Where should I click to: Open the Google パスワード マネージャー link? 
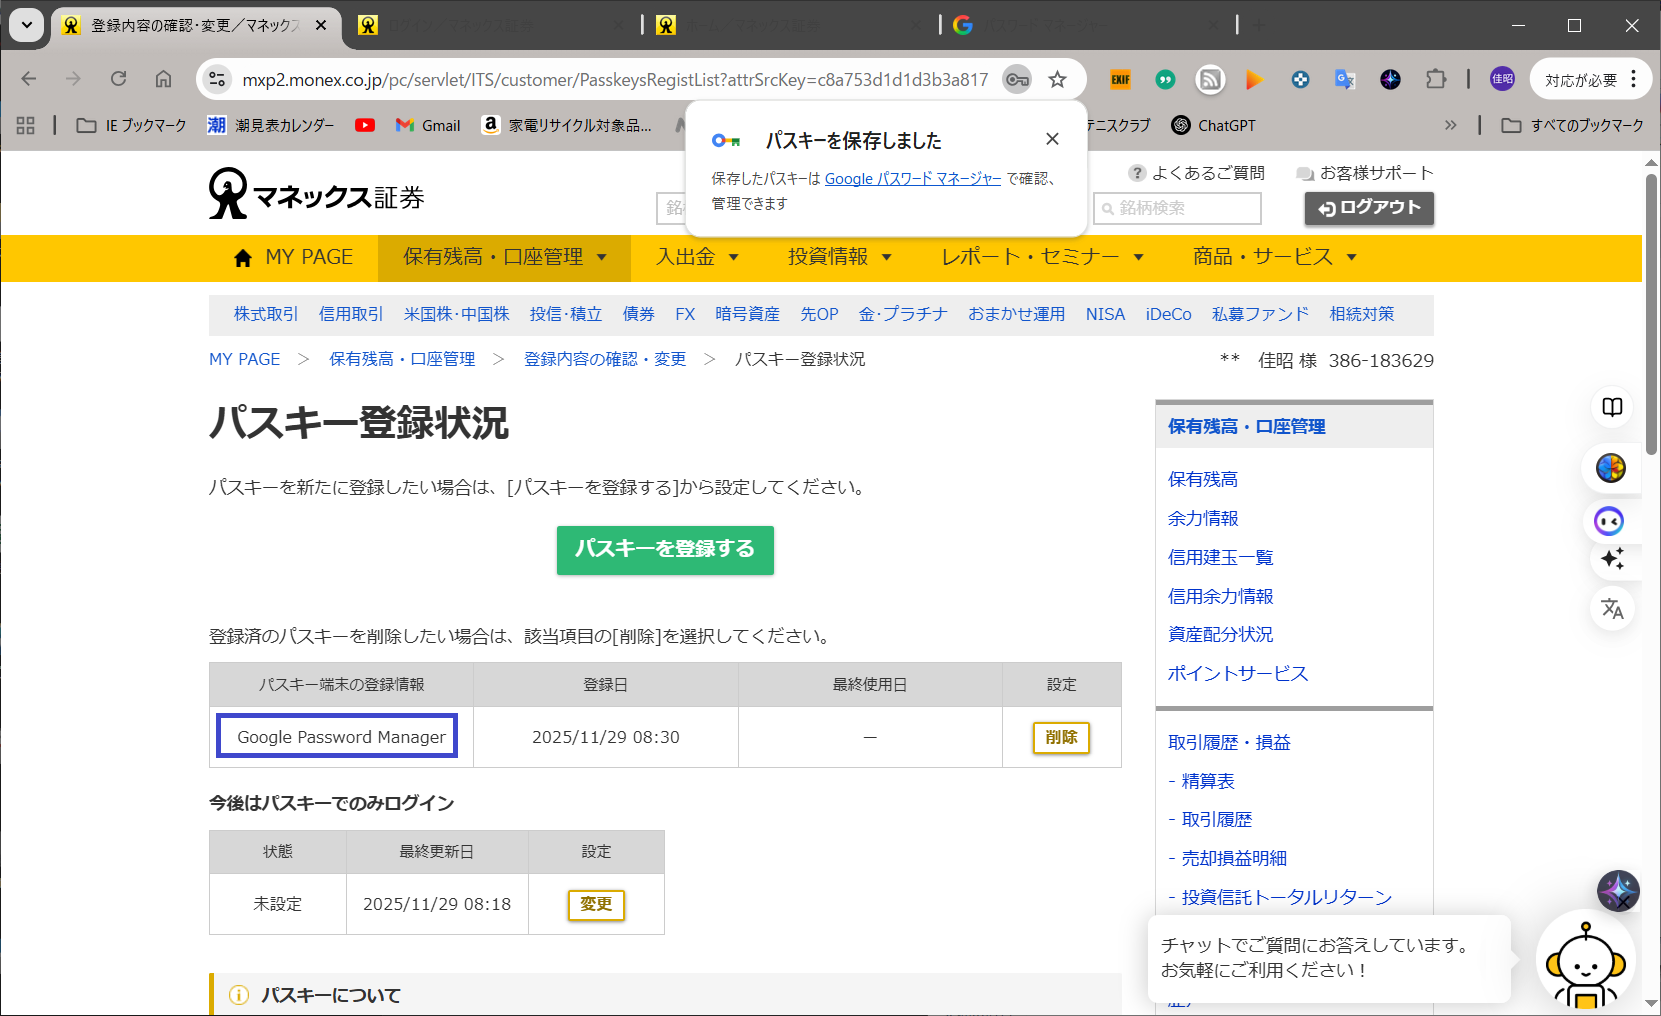(x=912, y=179)
